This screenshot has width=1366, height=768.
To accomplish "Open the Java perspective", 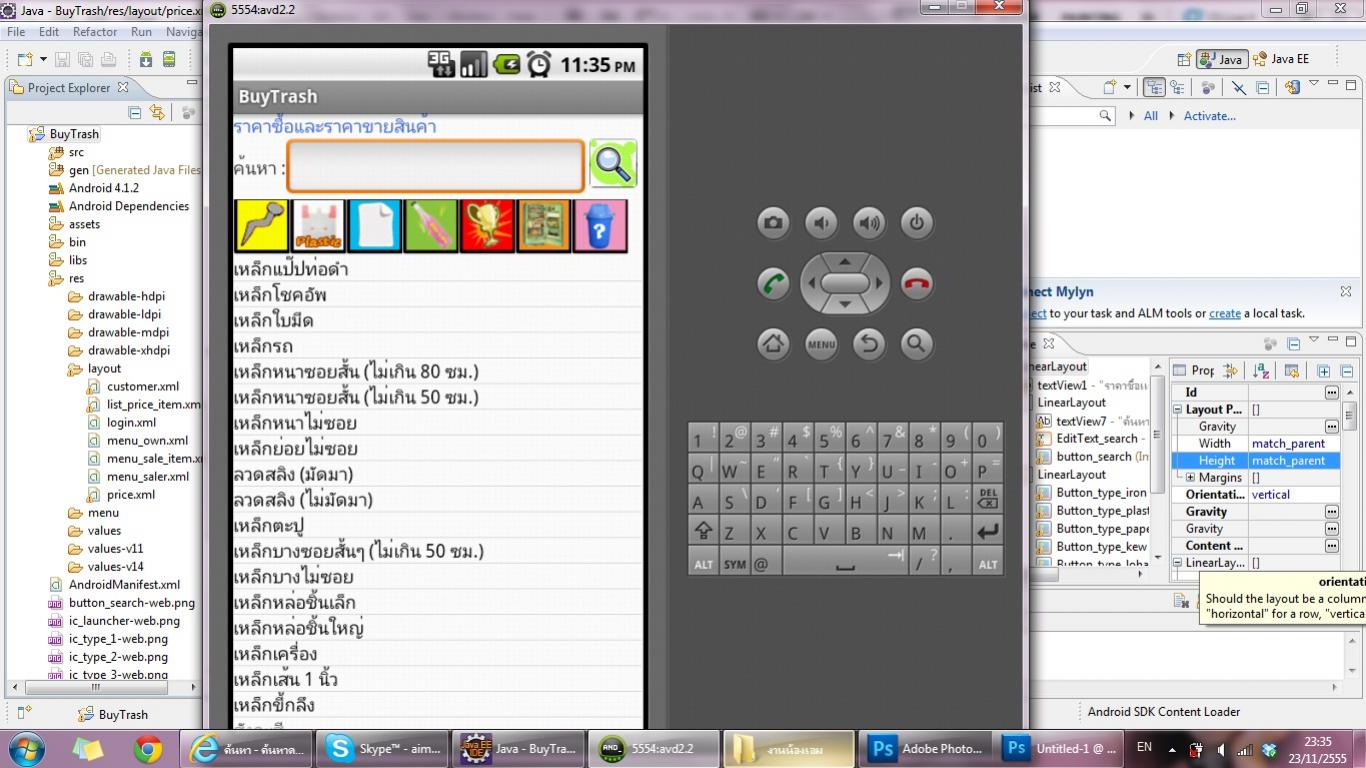I will click(x=1220, y=59).
